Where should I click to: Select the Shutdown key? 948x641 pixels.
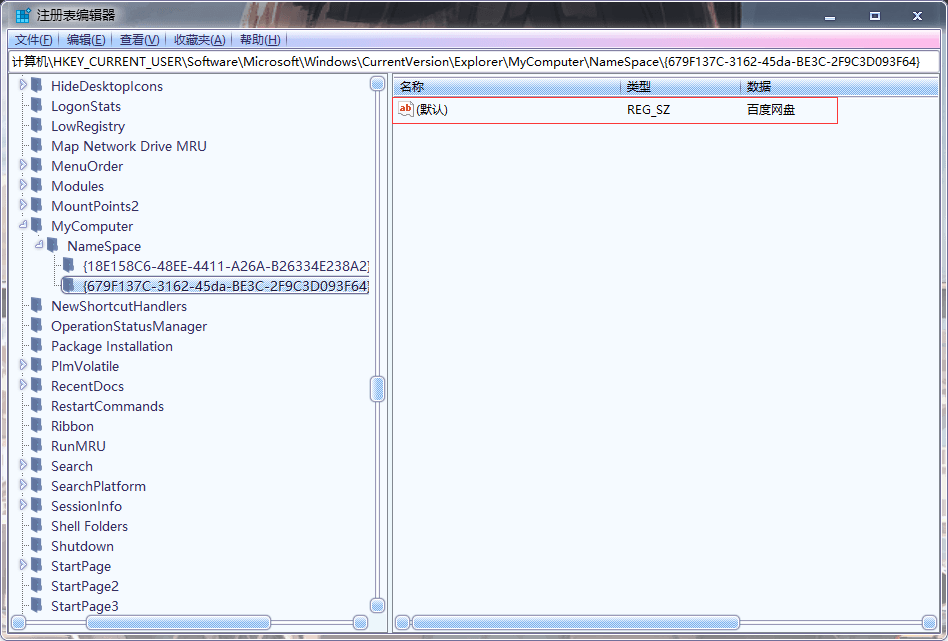(x=82, y=546)
